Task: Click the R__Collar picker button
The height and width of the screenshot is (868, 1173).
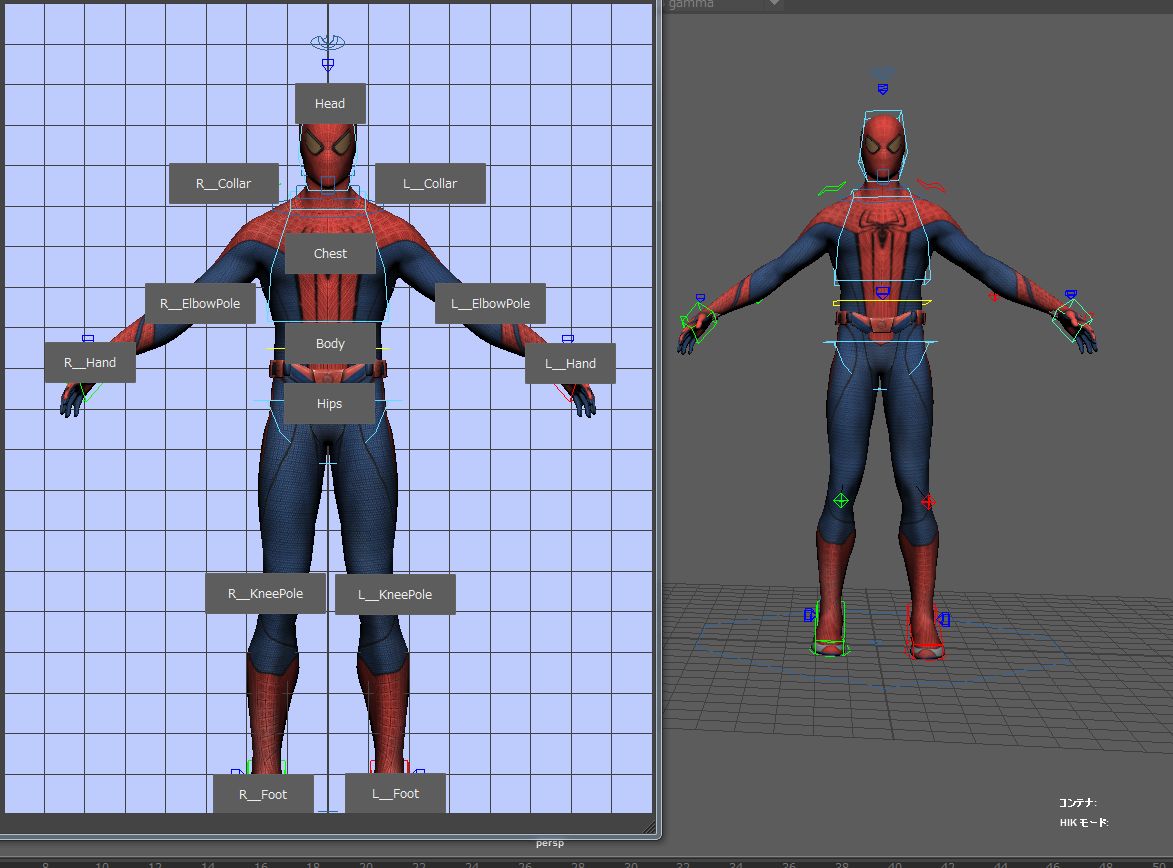Action: 224,183
